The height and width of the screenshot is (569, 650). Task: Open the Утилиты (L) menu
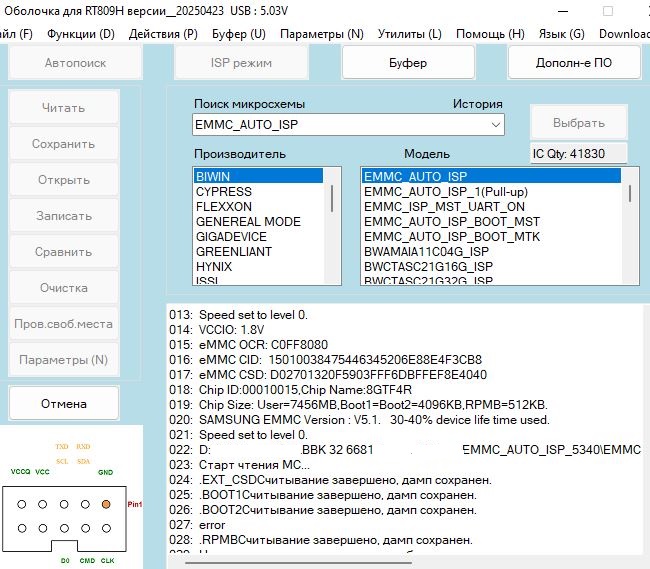410,34
